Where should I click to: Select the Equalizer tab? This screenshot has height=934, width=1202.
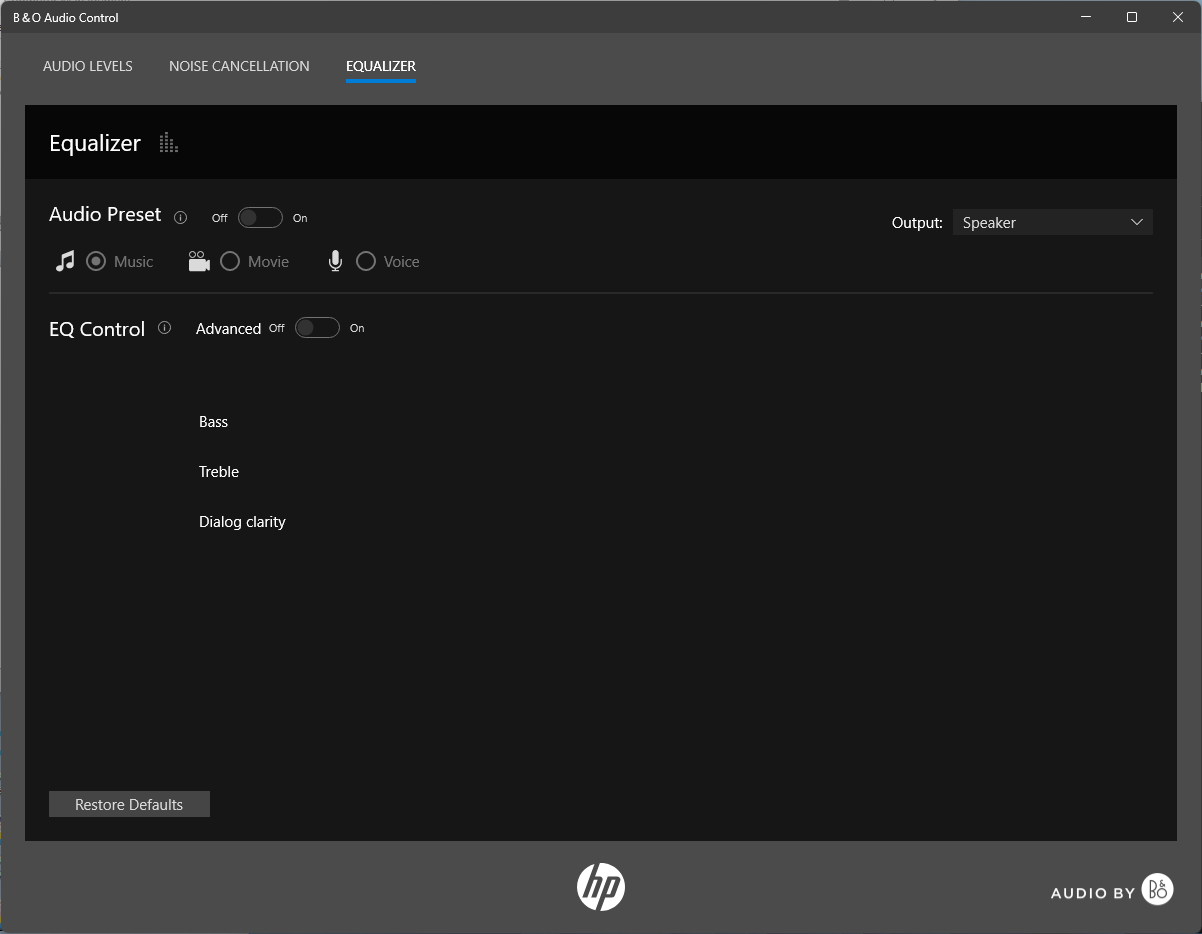[x=381, y=66]
